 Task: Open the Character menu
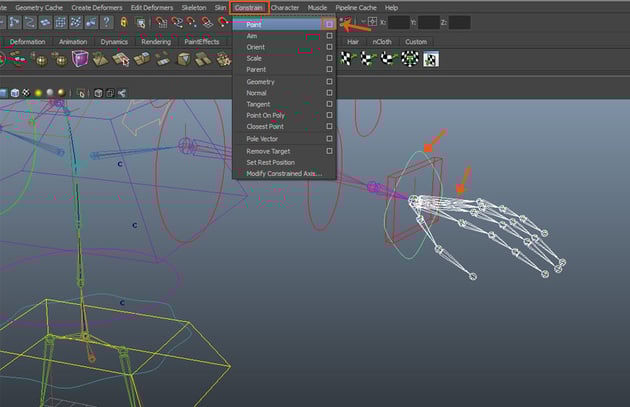285,7
